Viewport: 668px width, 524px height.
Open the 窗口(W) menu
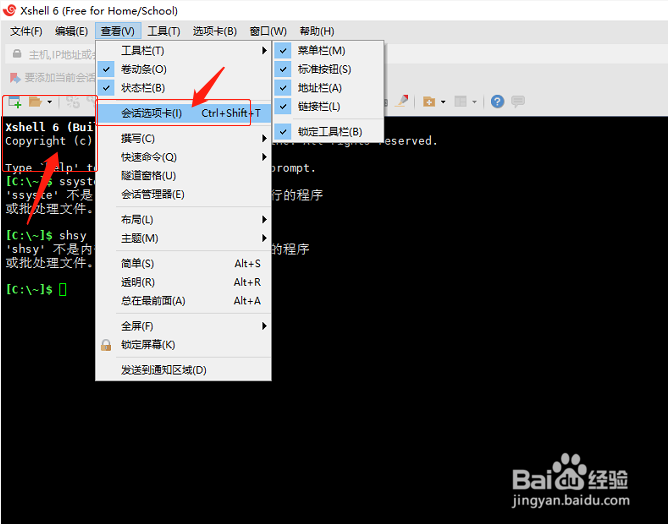pos(268,32)
